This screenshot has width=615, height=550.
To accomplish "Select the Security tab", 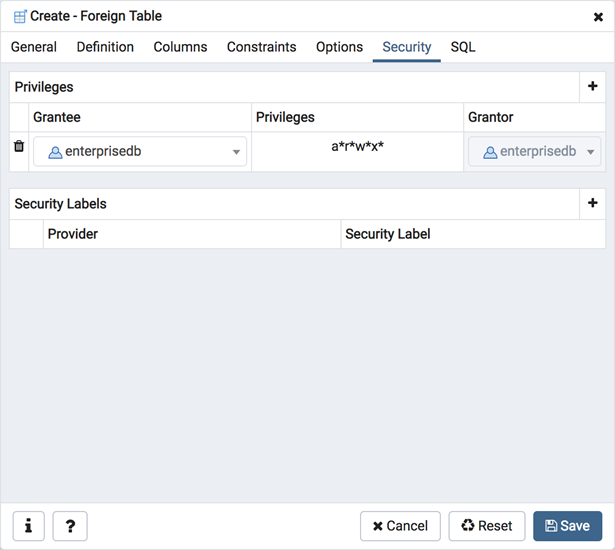I will [x=406, y=47].
